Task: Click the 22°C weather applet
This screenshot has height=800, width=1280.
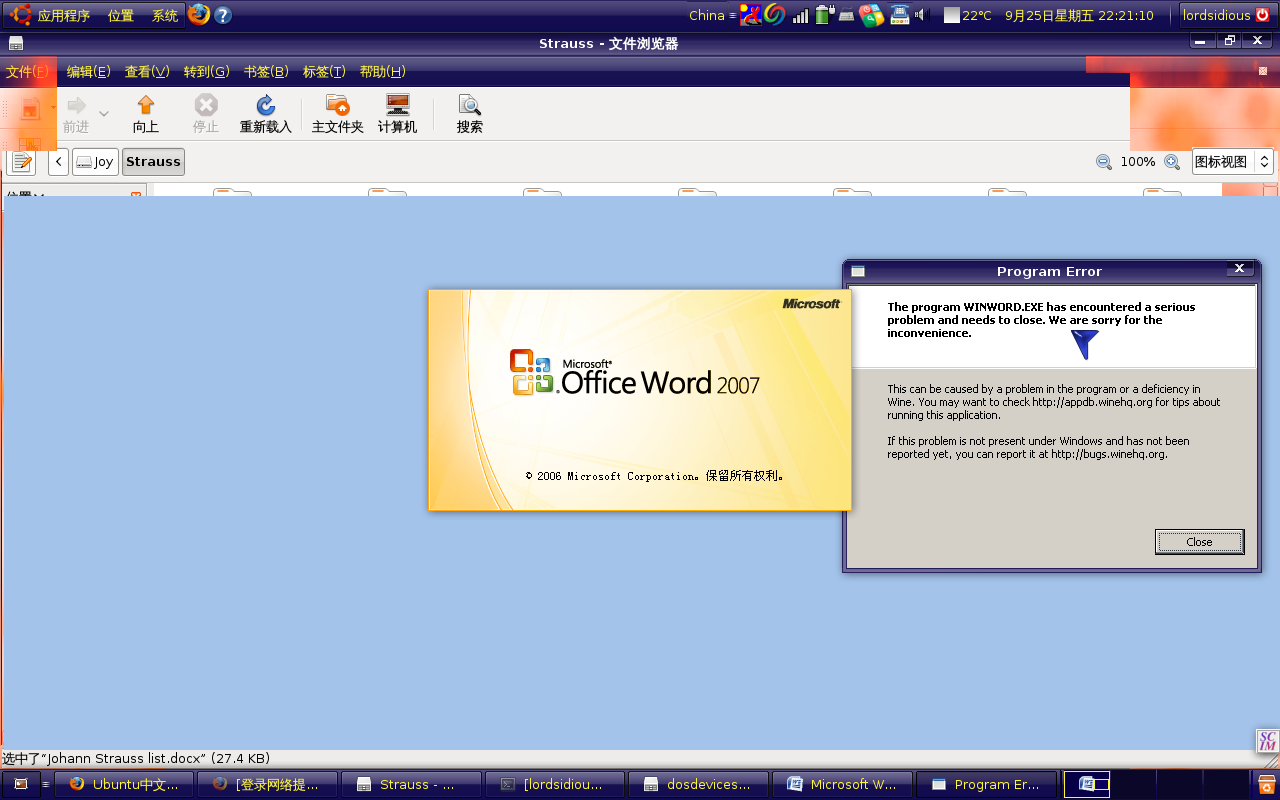Action: pos(967,15)
